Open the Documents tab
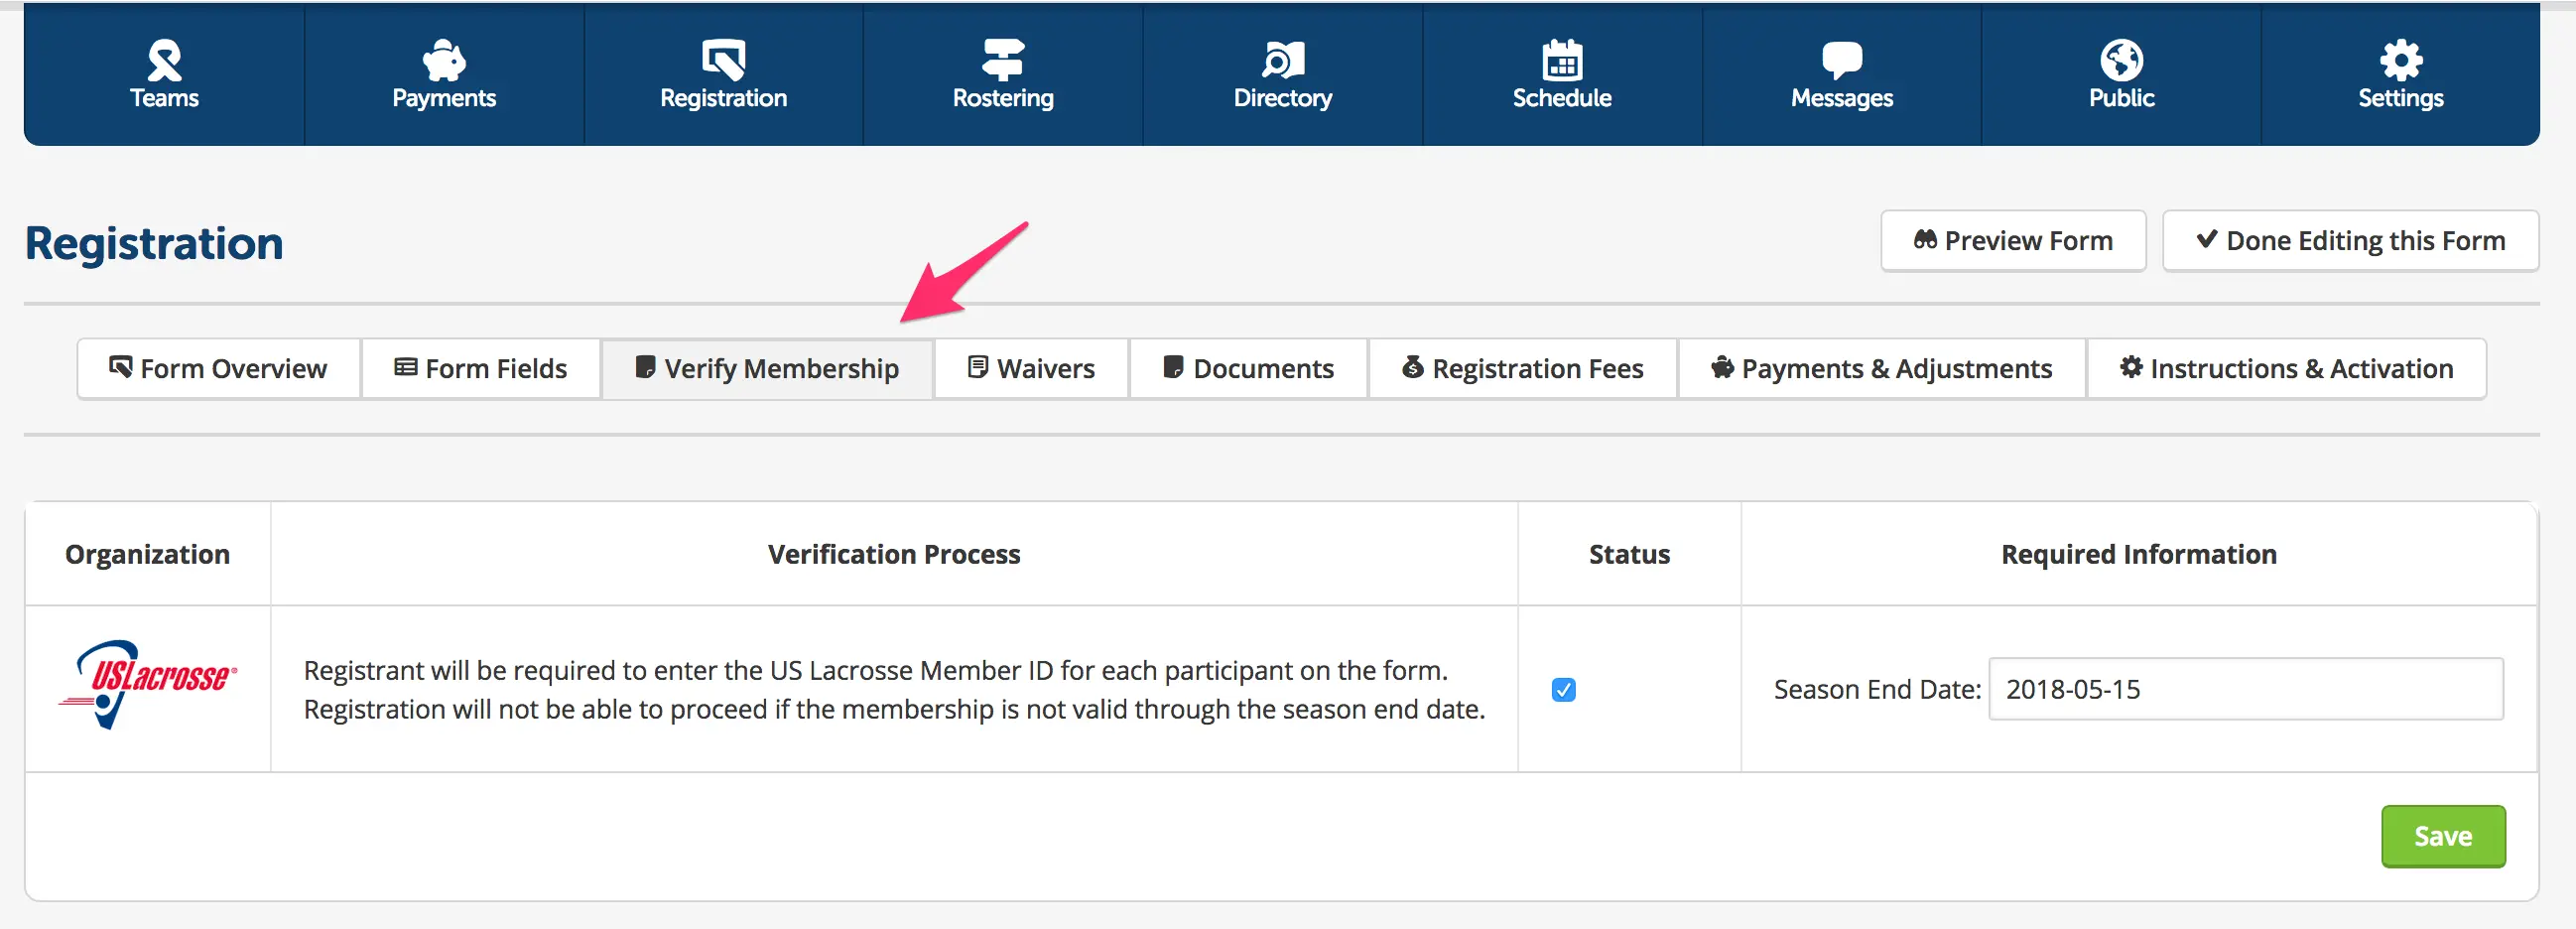This screenshot has height=929, width=2576. (x=1249, y=369)
